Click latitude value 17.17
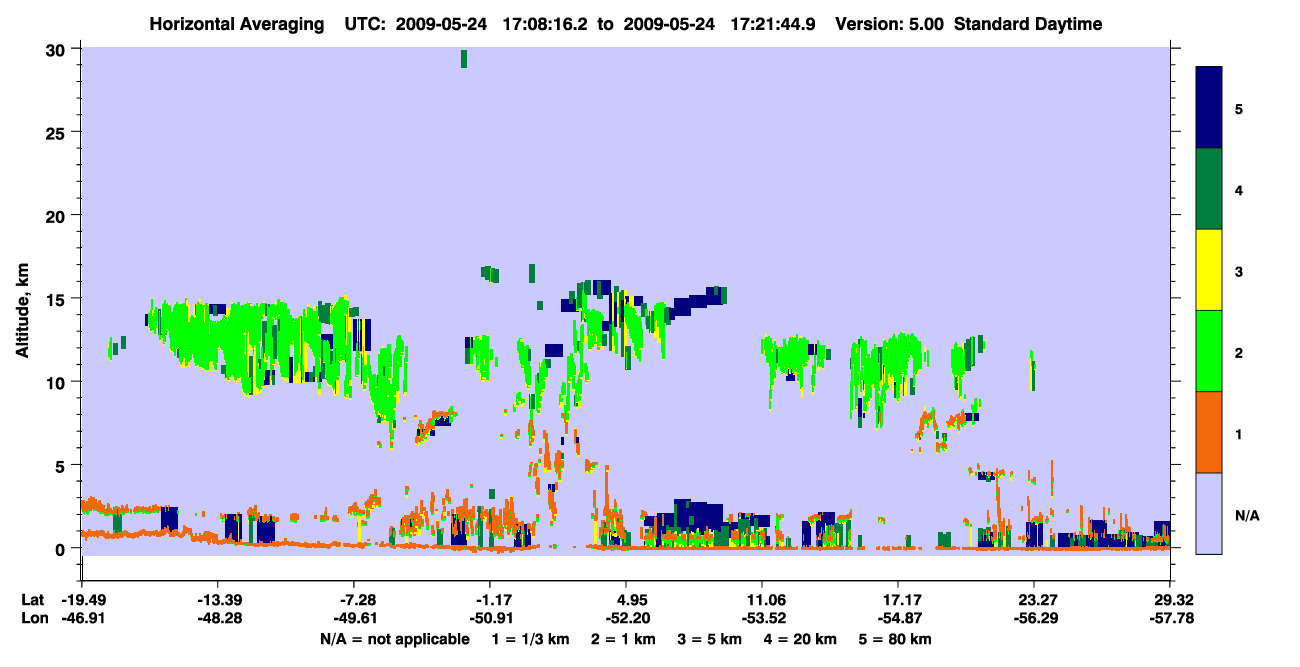Image resolution: width=1300 pixels, height=667 pixels. [x=898, y=600]
